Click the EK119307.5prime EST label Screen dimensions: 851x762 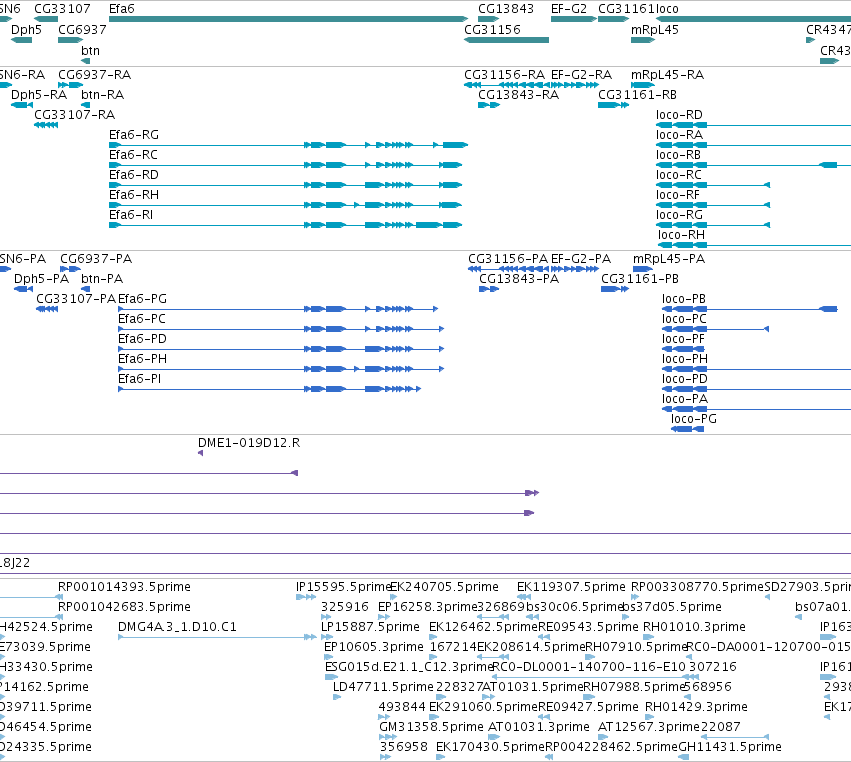(571, 586)
